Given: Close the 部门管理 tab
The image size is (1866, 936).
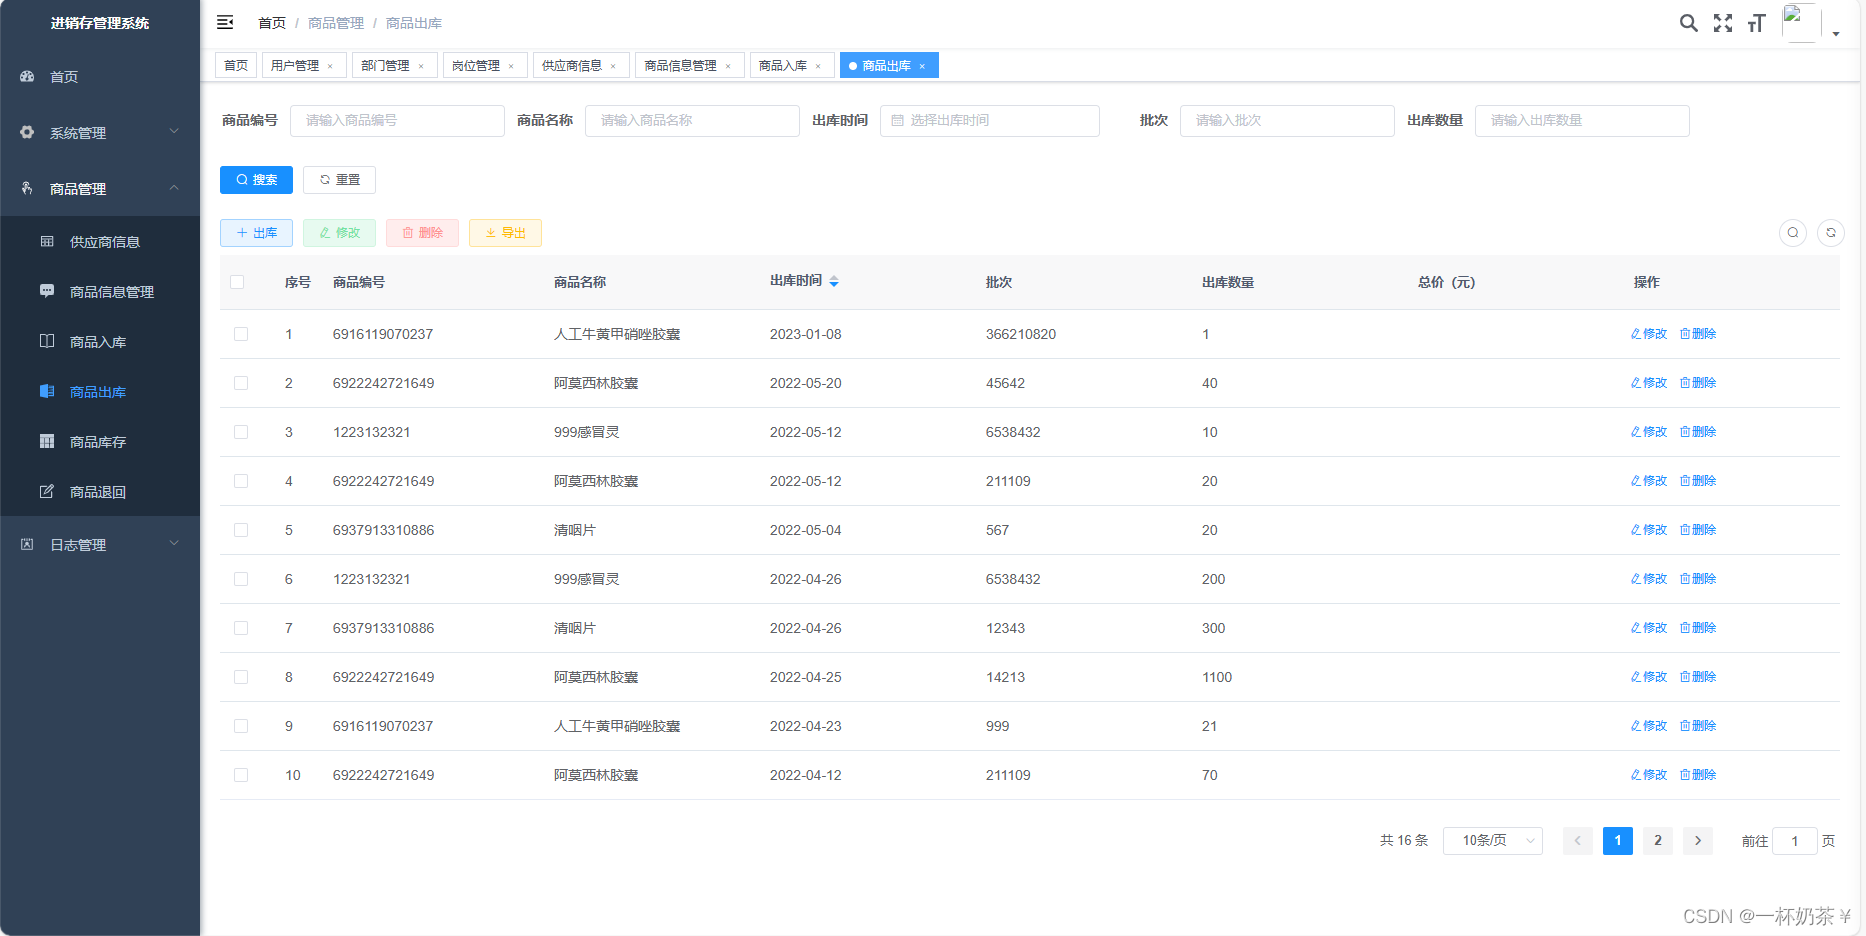Looking at the screenshot, I should 421,66.
